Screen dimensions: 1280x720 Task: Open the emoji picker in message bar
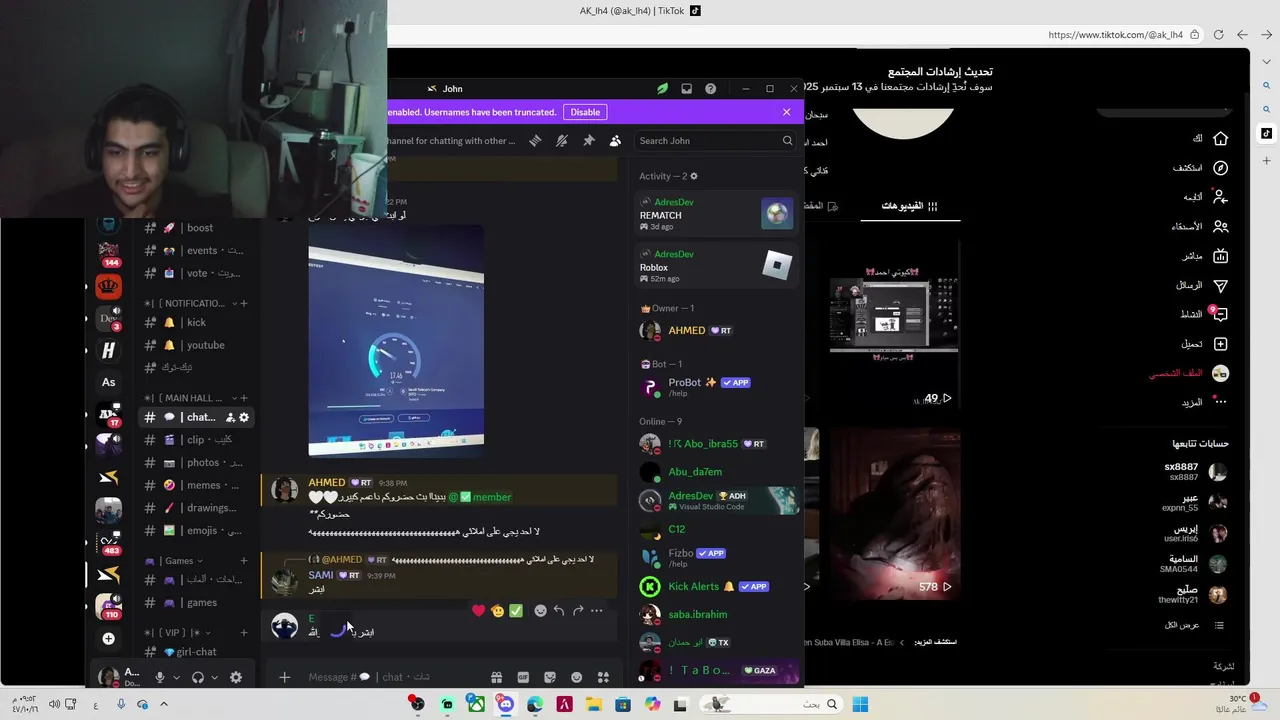[576, 677]
